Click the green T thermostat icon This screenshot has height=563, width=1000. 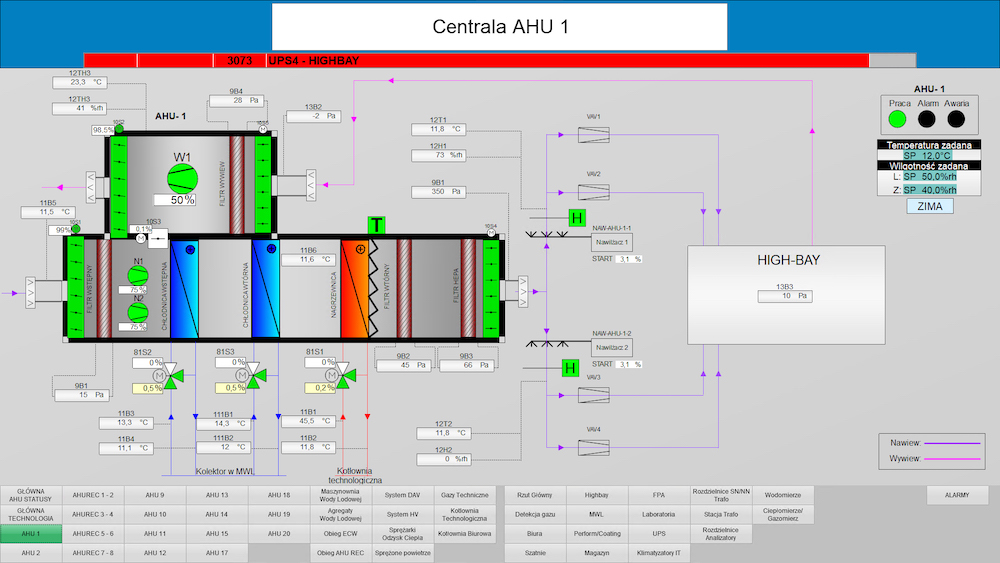pos(376,225)
